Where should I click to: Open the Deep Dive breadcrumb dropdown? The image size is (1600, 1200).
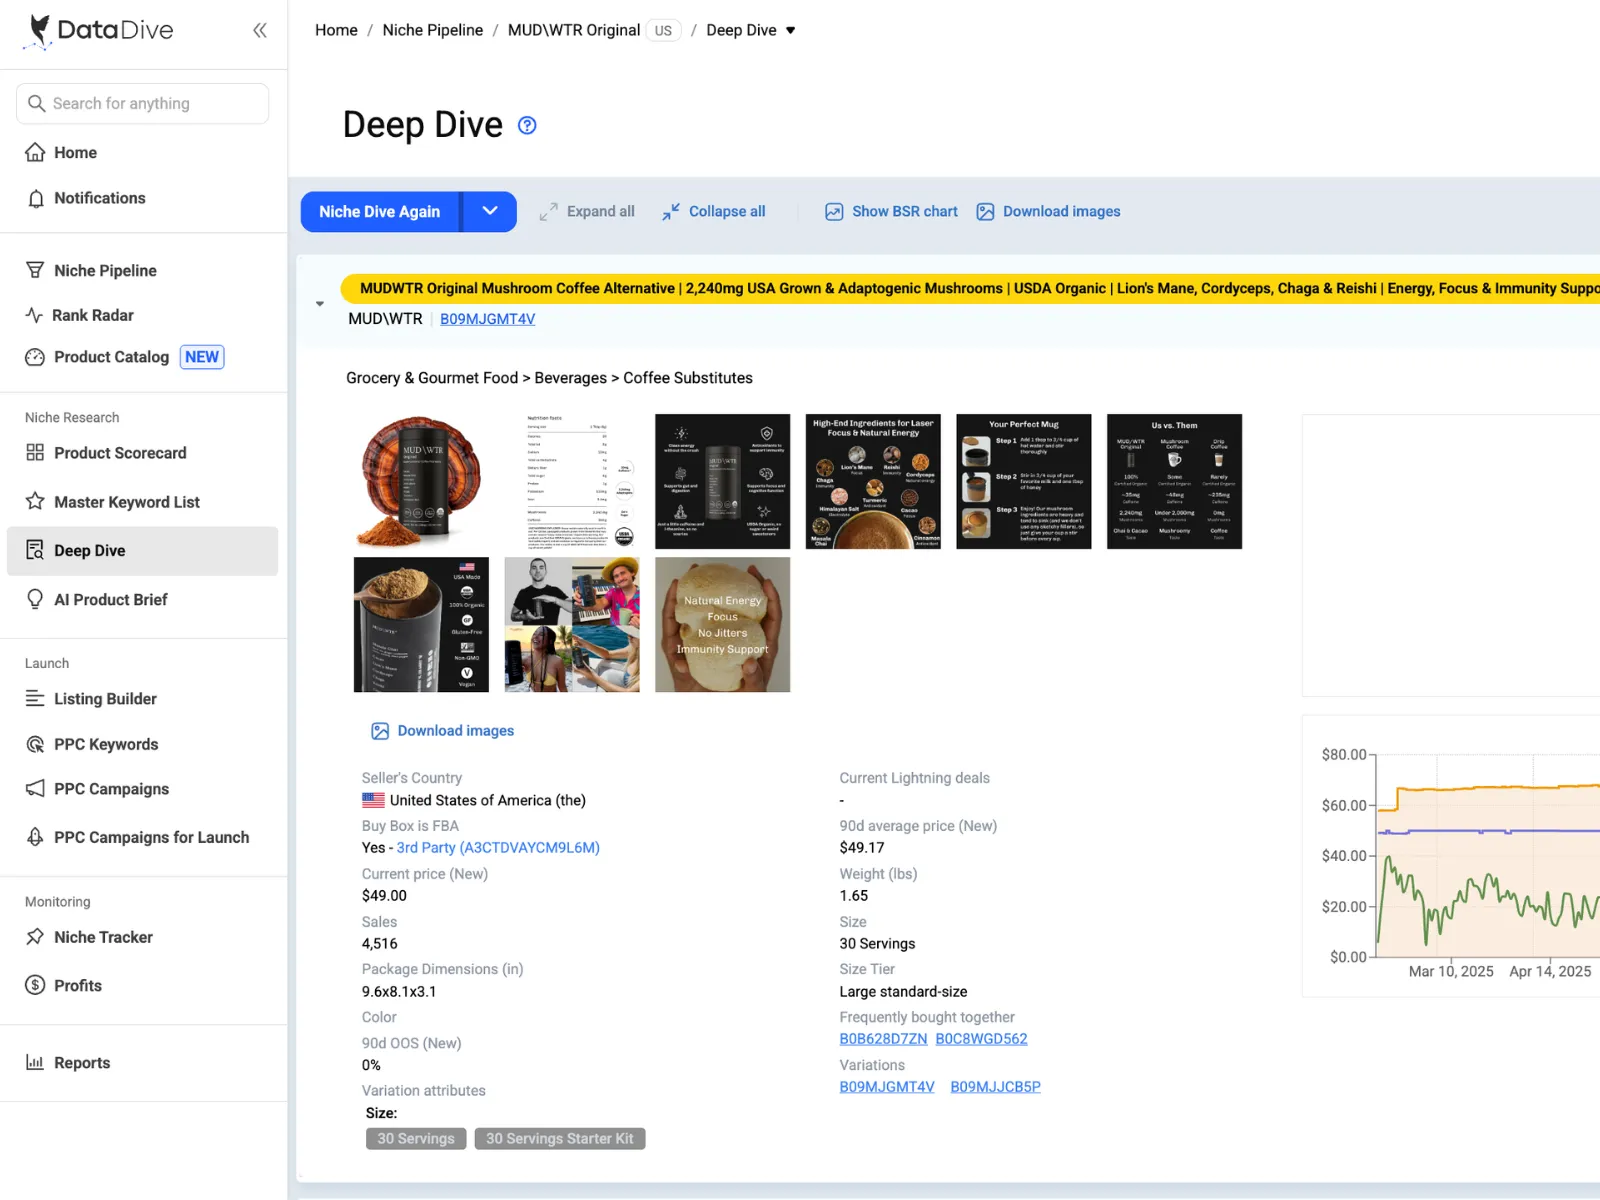tap(790, 30)
